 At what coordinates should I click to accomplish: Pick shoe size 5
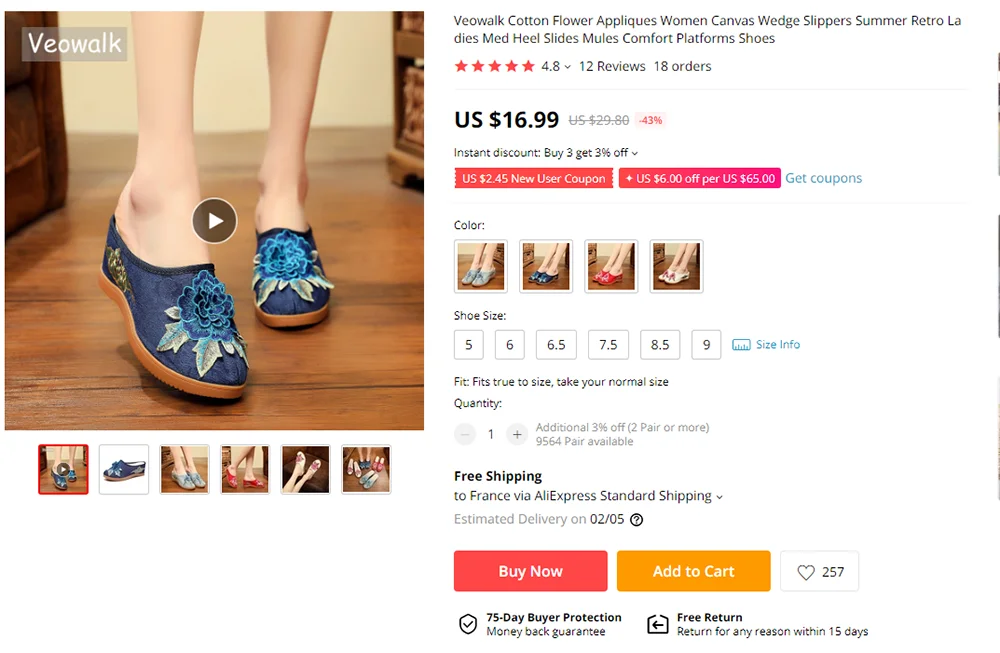click(468, 345)
